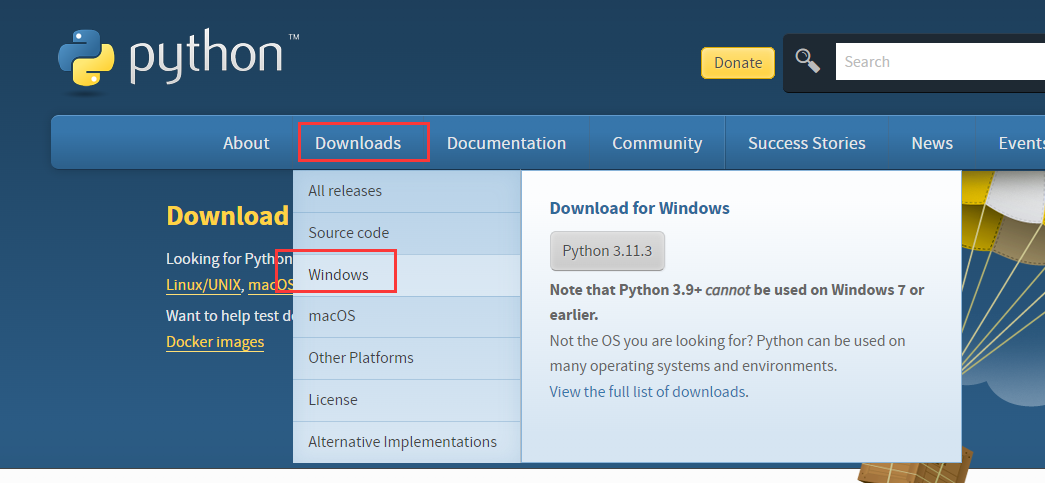Open the Docker images link
The height and width of the screenshot is (483, 1045).
[215, 342]
